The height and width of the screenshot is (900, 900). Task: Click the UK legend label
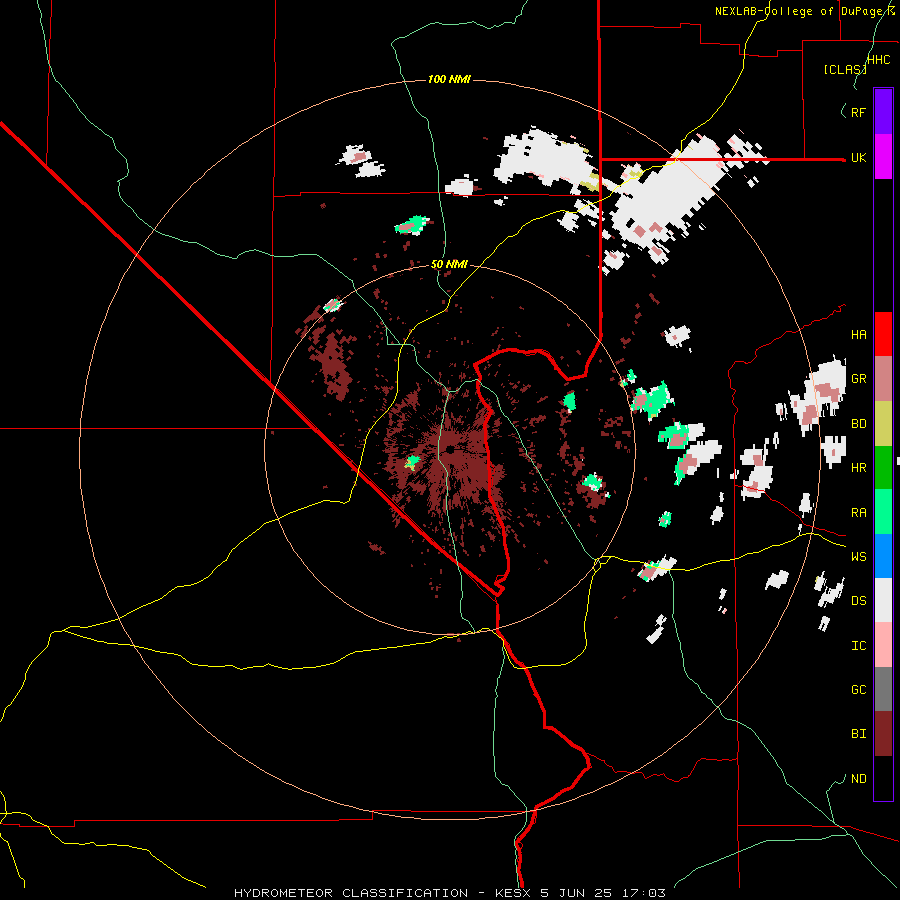(858, 157)
